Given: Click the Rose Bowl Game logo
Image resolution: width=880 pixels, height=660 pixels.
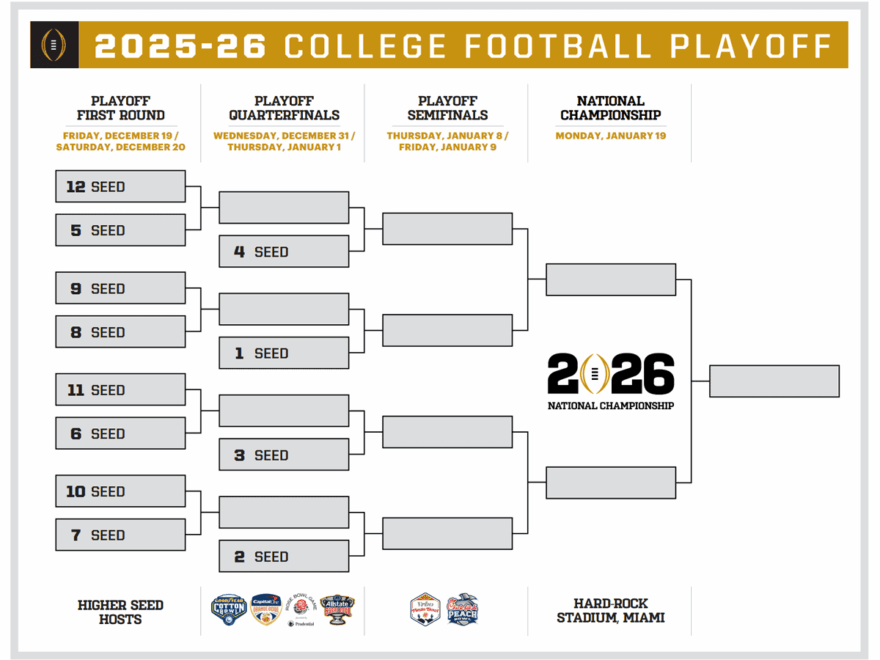Looking at the screenshot, I should (301, 607).
